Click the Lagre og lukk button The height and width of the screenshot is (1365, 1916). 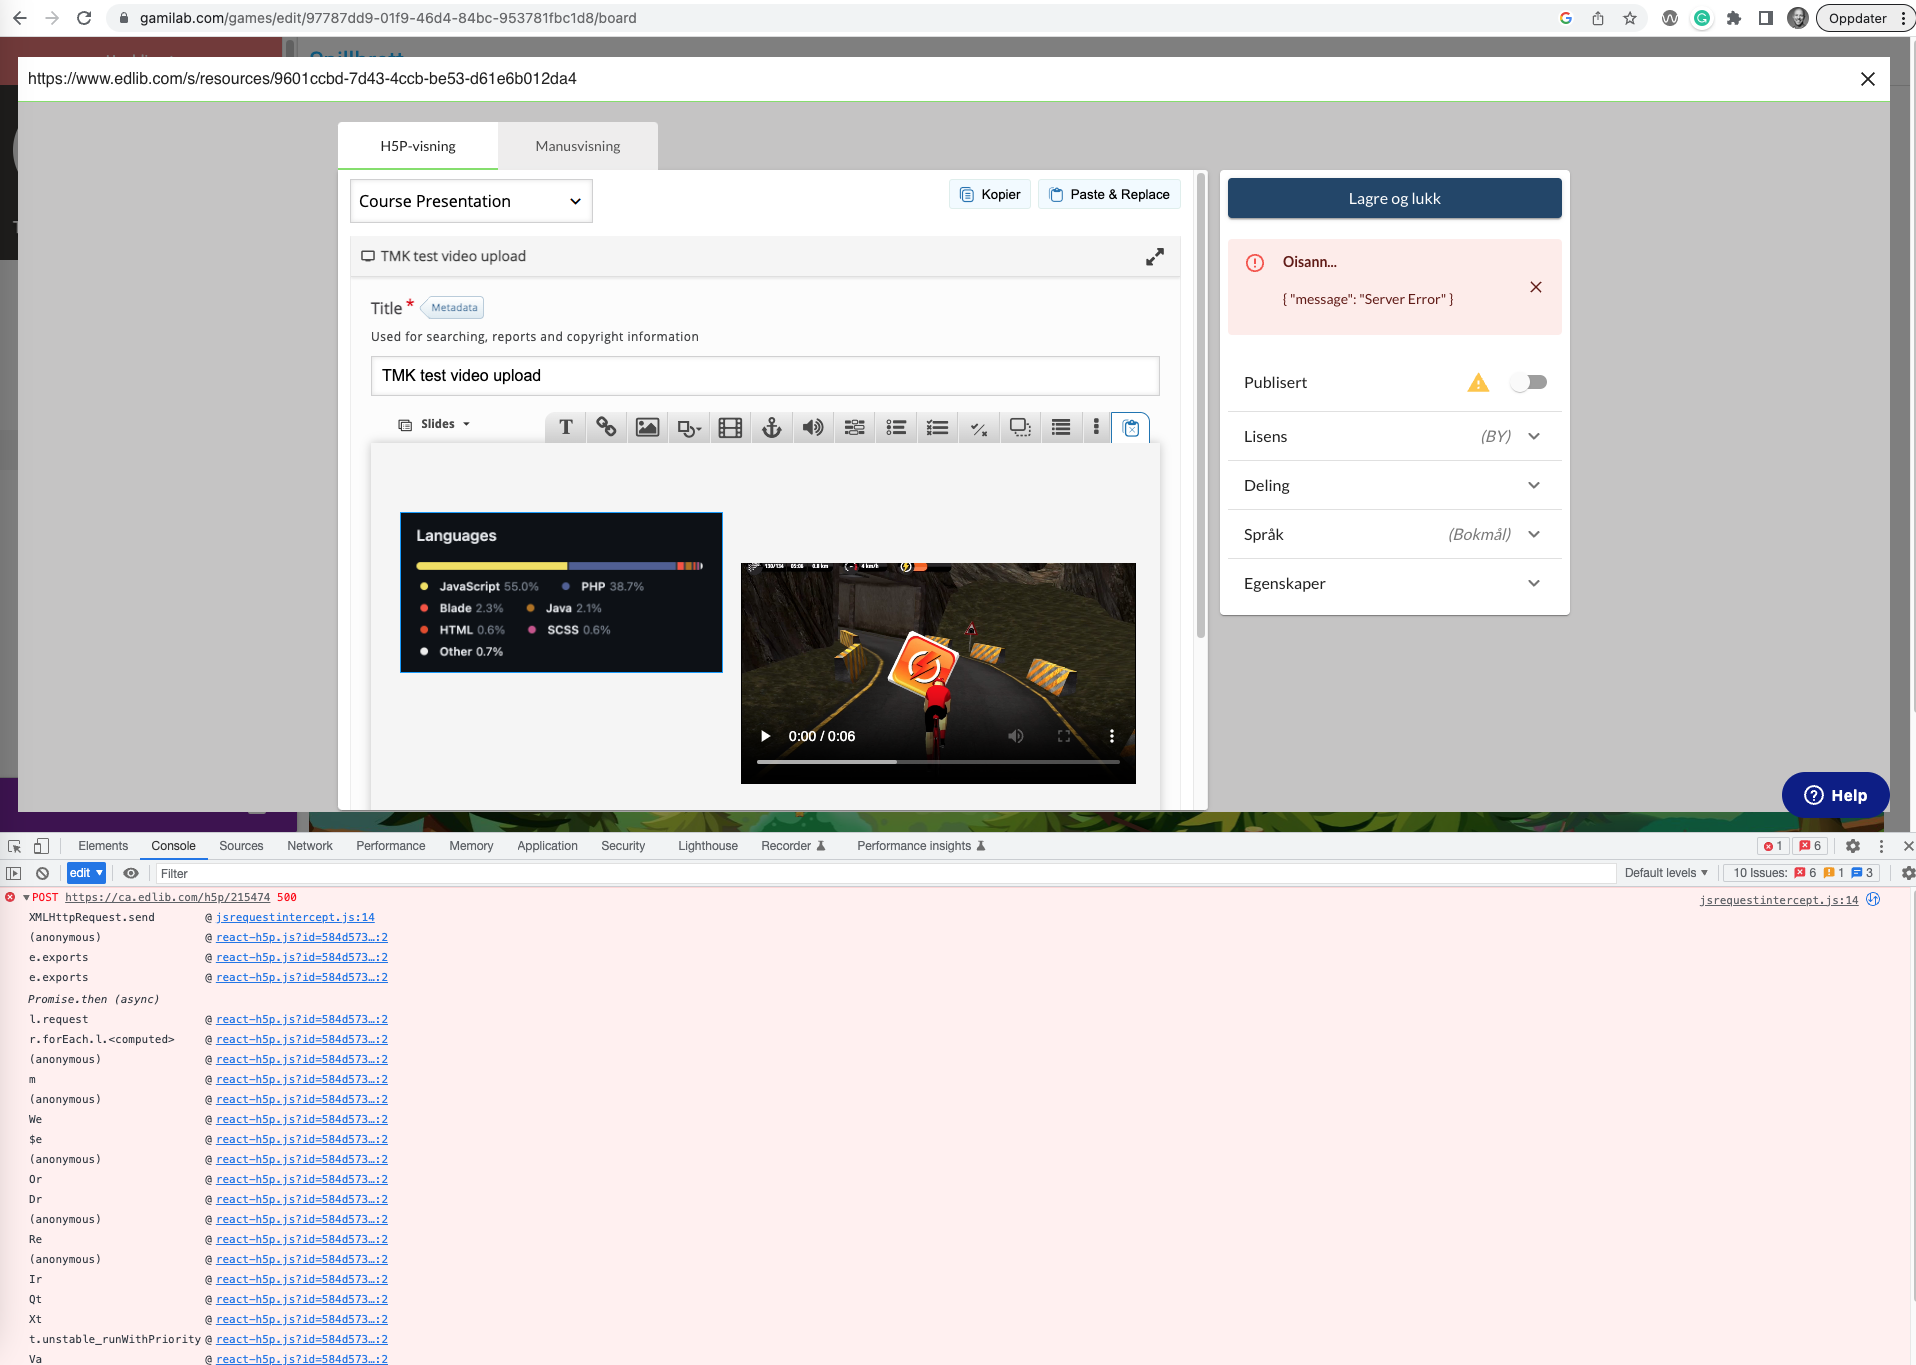tap(1393, 198)
